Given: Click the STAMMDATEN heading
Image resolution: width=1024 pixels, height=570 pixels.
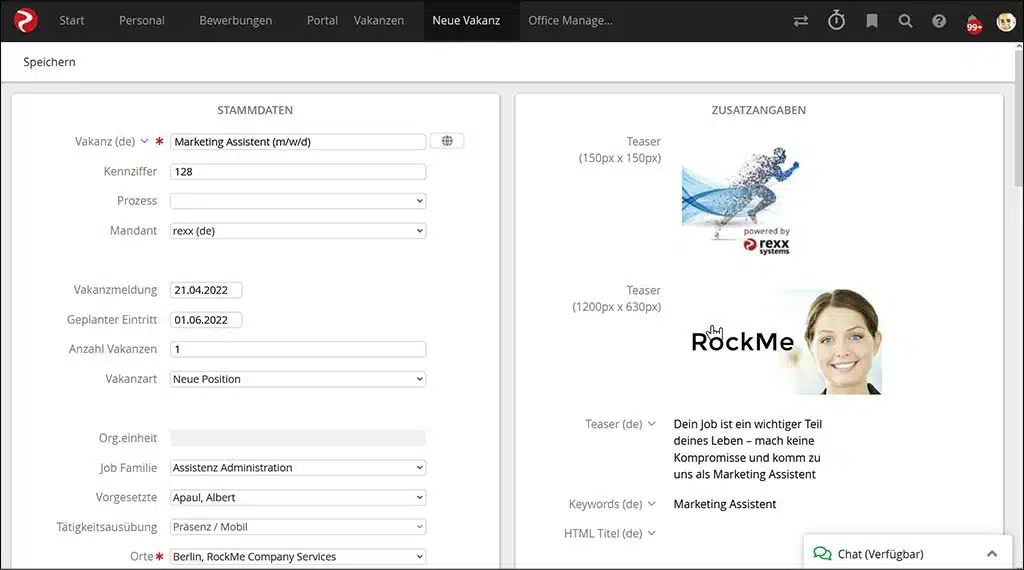Looking at the screenshot, I should point(255,110).
